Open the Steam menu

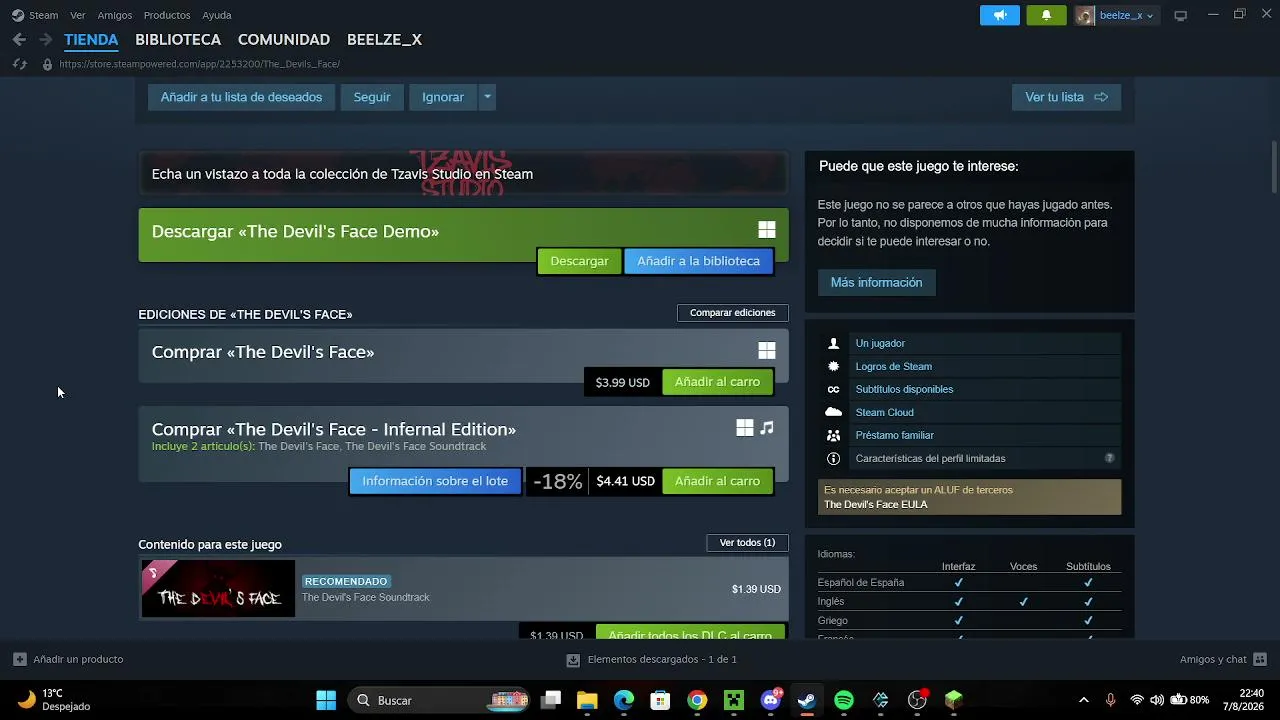coord(43,15)
